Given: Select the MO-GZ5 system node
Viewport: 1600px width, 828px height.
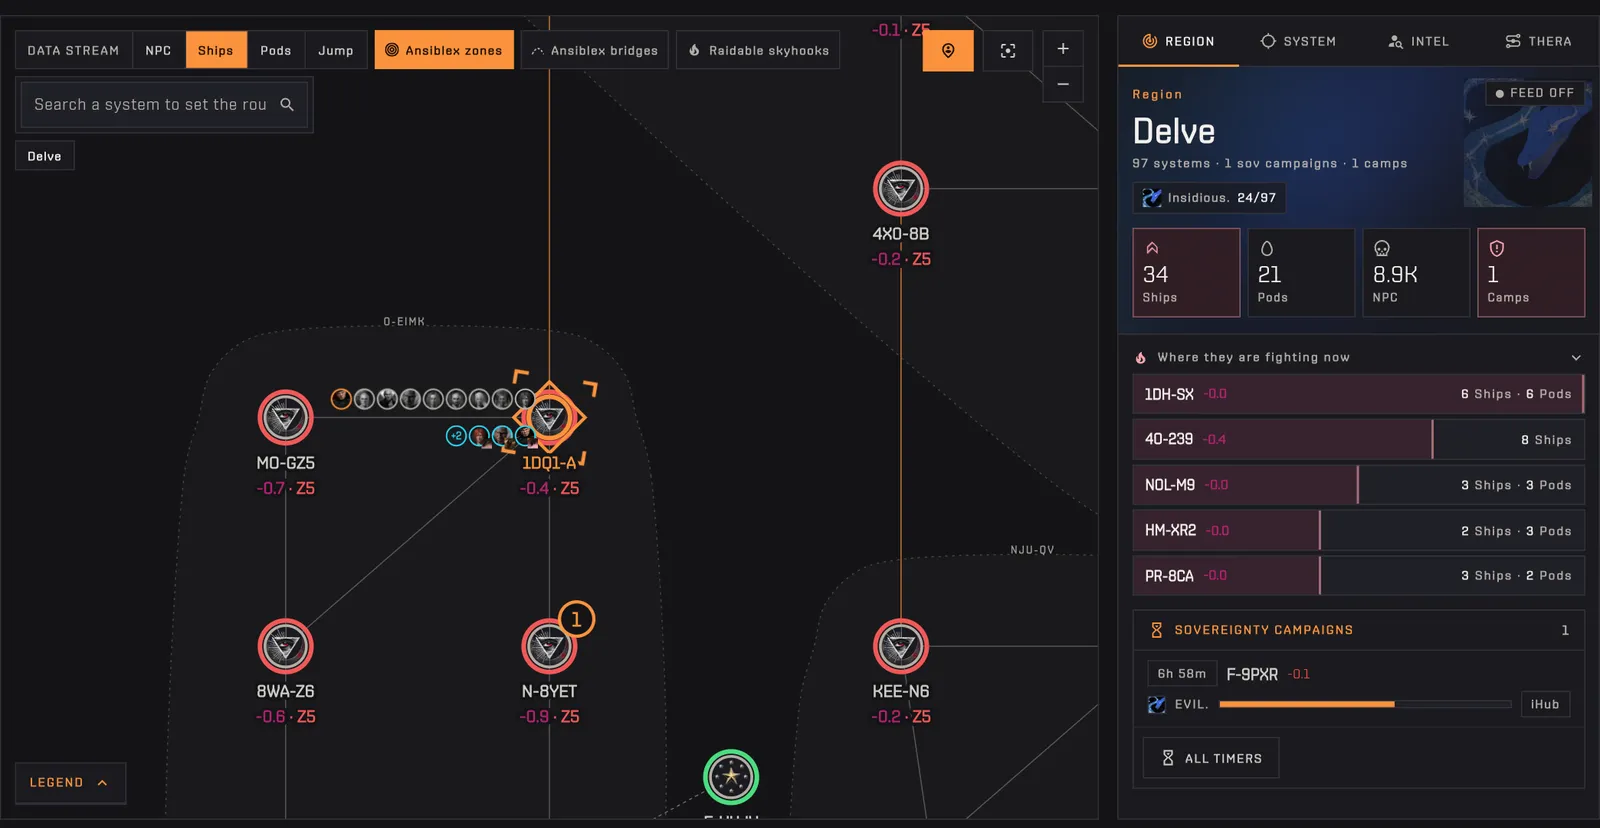Looking at the screenshot, I should pos(286,417).
